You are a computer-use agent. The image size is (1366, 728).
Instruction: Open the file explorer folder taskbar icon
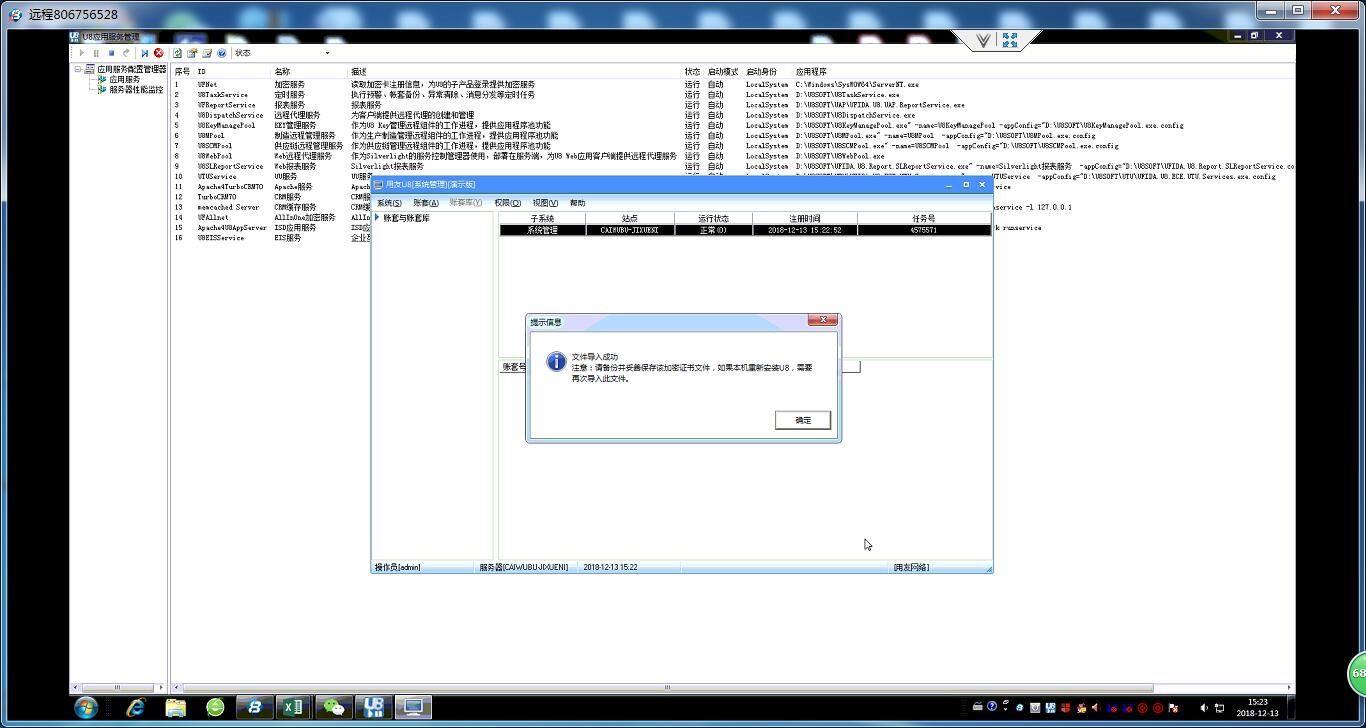coord(176,708)
